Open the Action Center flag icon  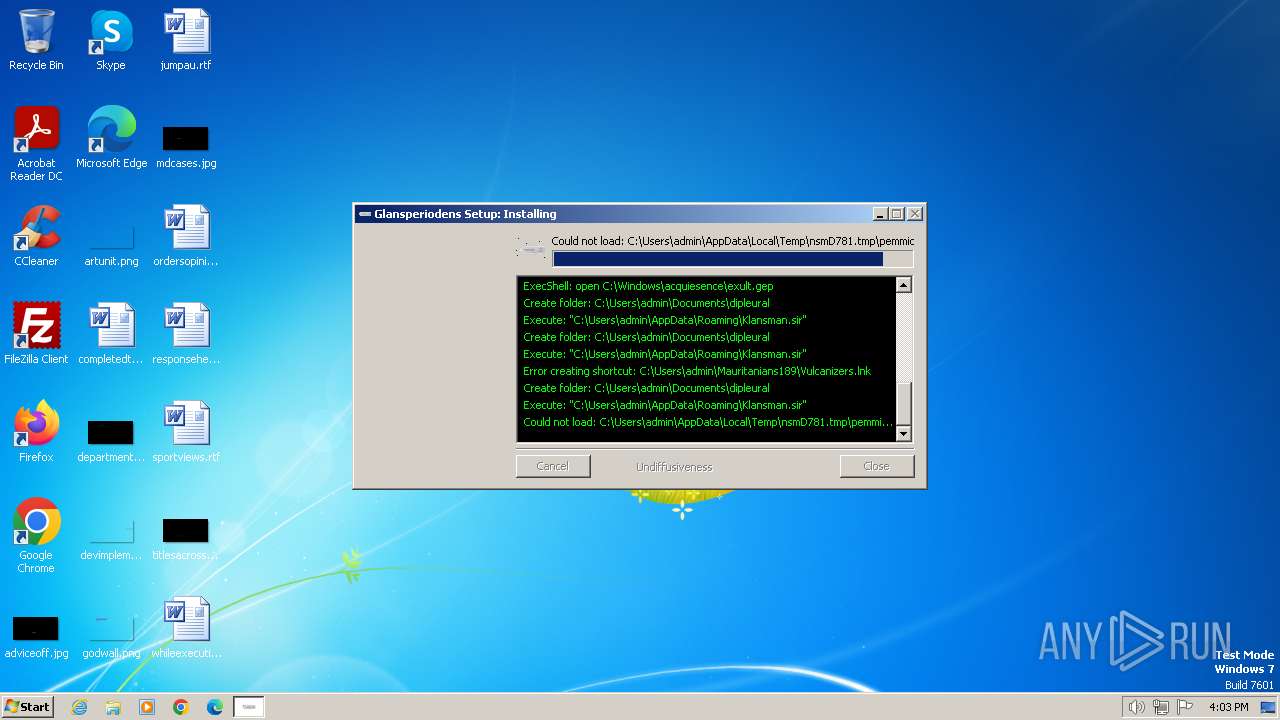(x=1185, y=707)
